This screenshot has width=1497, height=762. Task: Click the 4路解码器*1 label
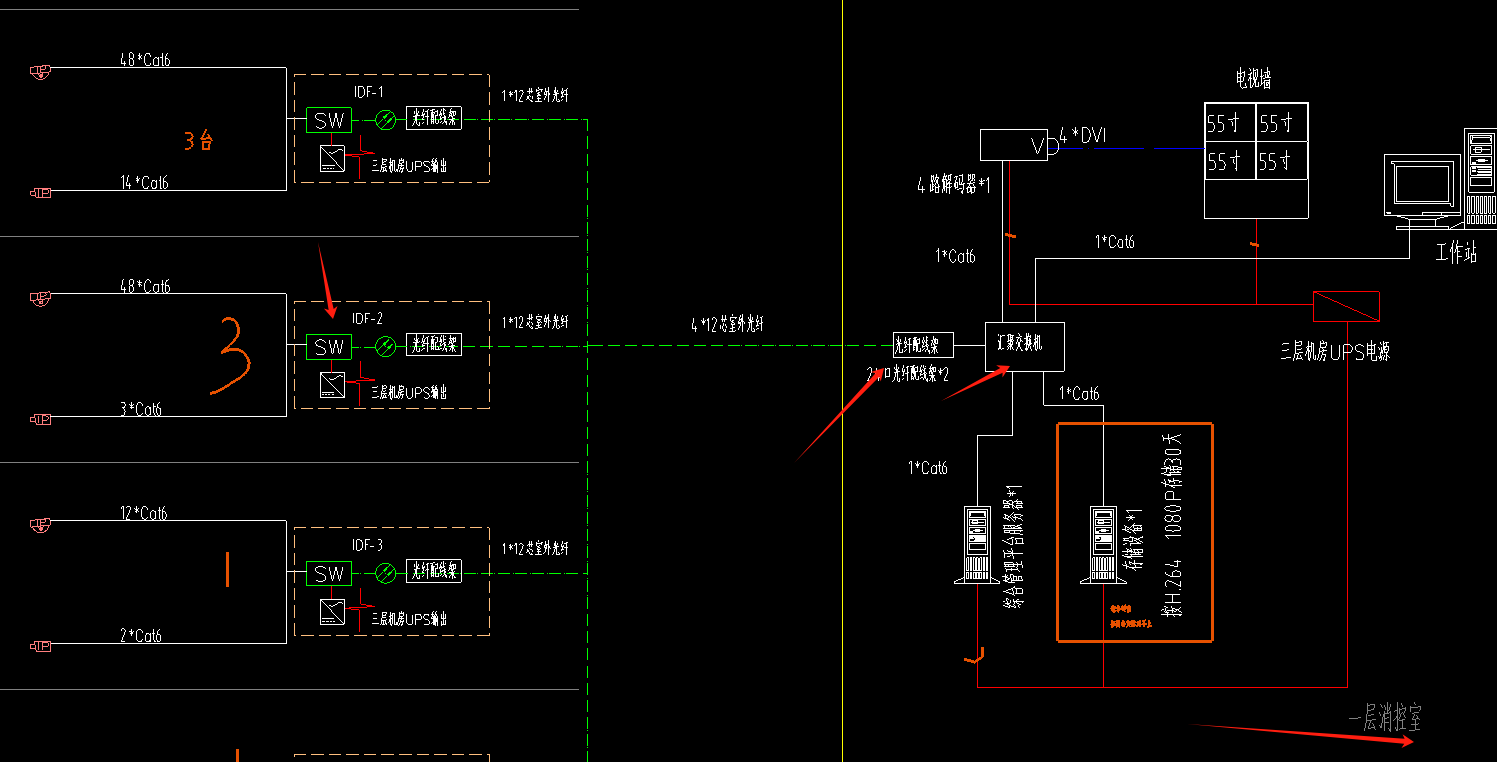tap(952, 185)
